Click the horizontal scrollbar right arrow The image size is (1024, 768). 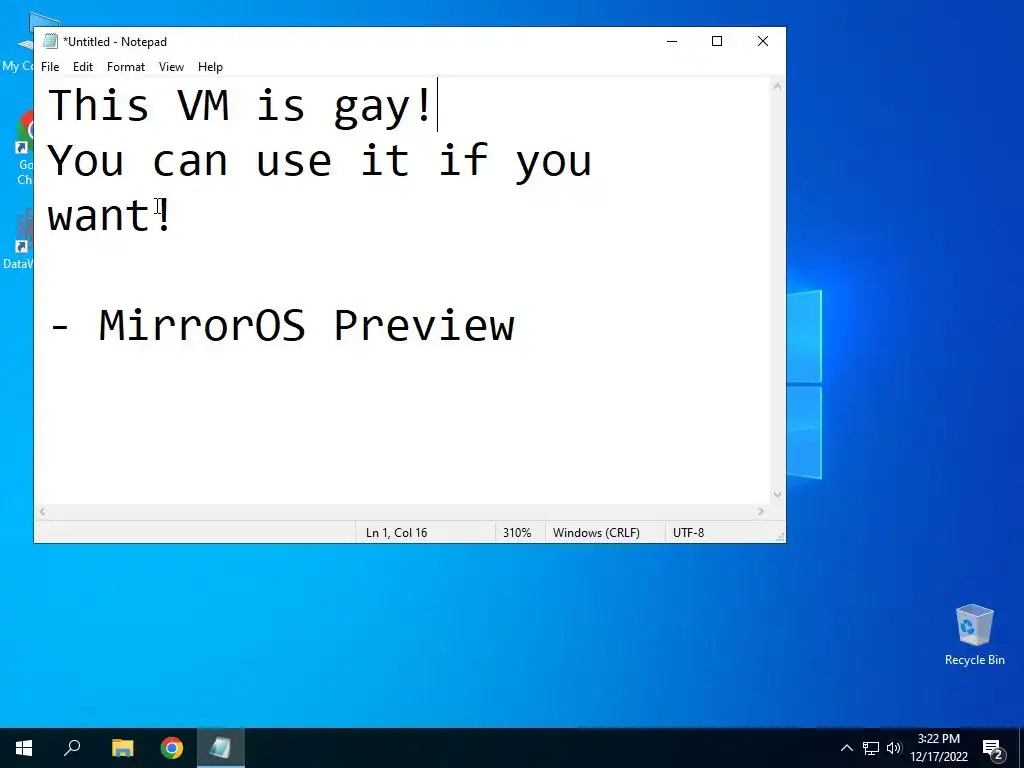[761, 512]
